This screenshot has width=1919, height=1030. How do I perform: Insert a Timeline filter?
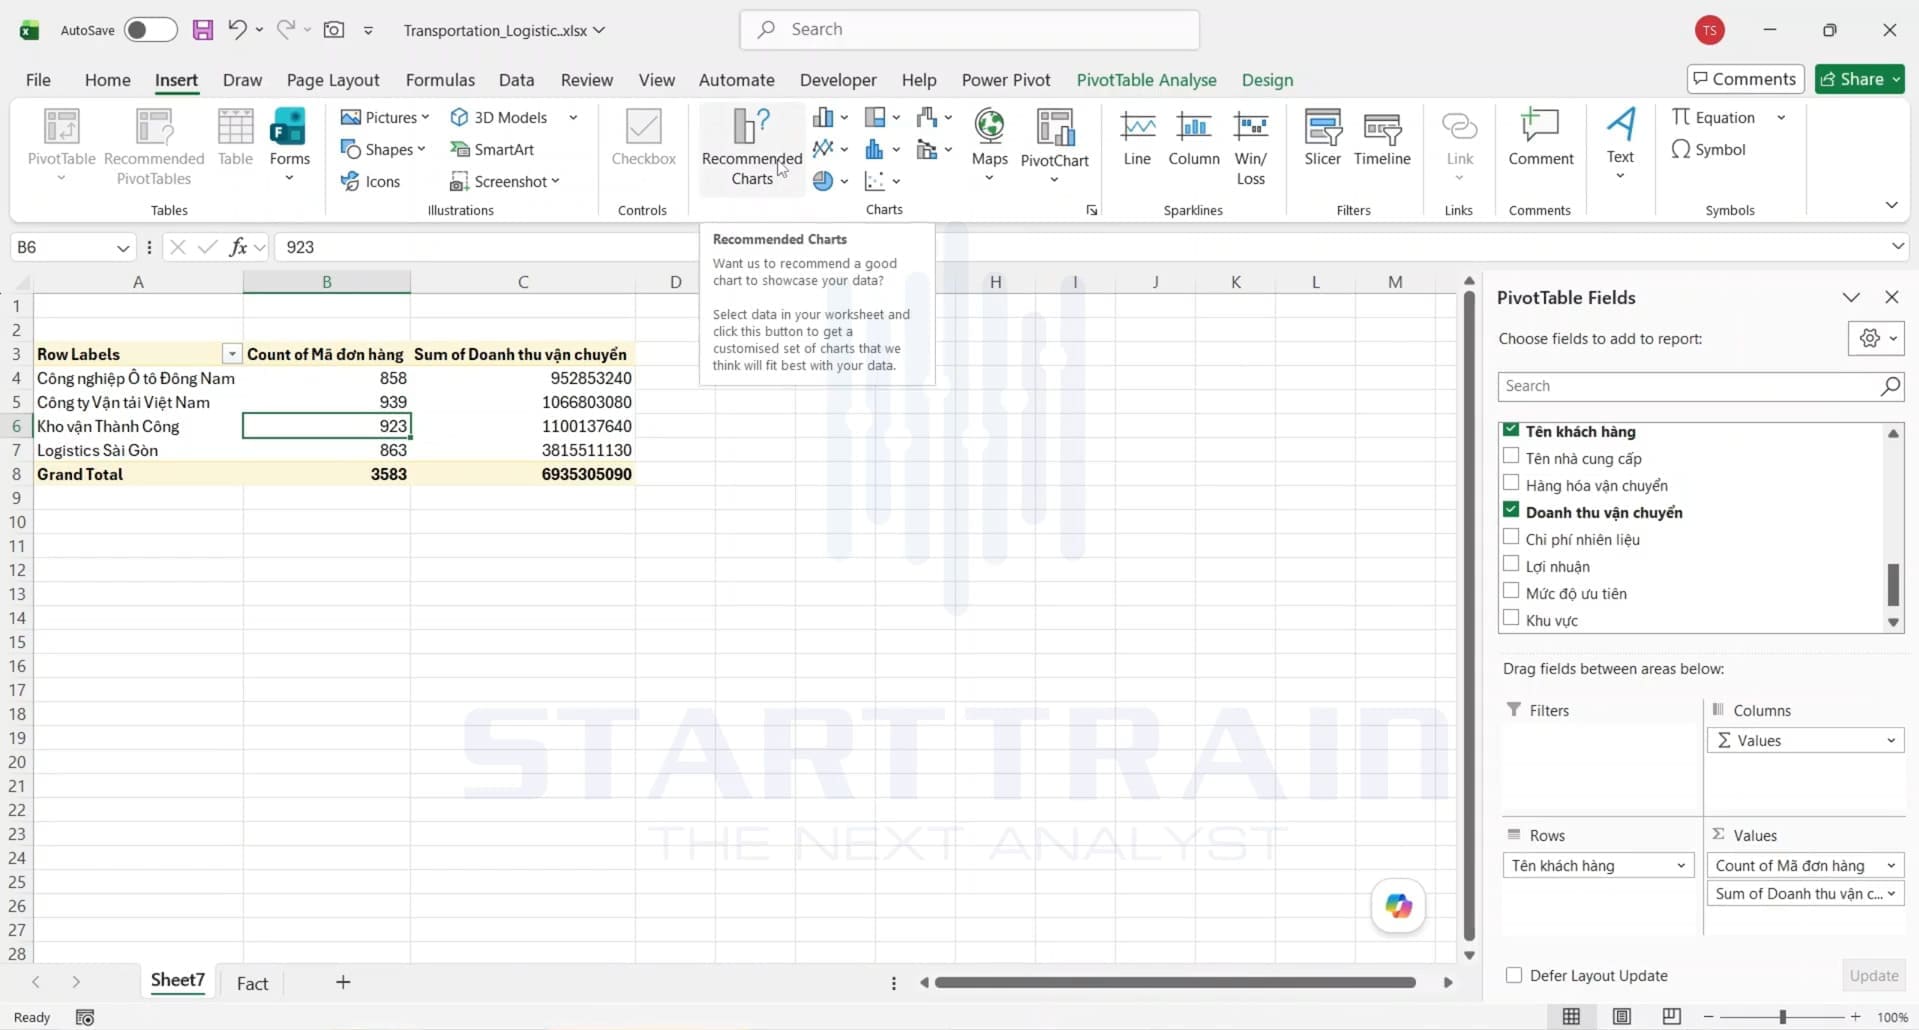[1382, 138]
